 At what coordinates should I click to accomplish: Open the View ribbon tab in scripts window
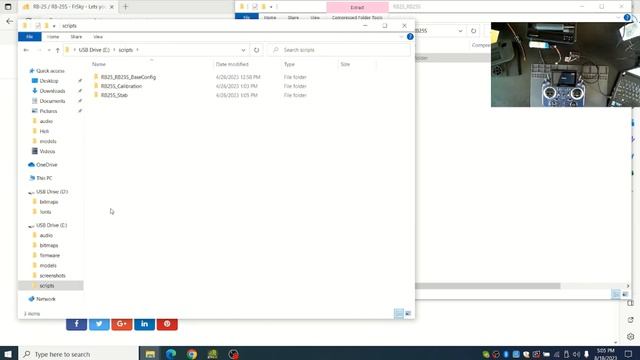point(98,37)
